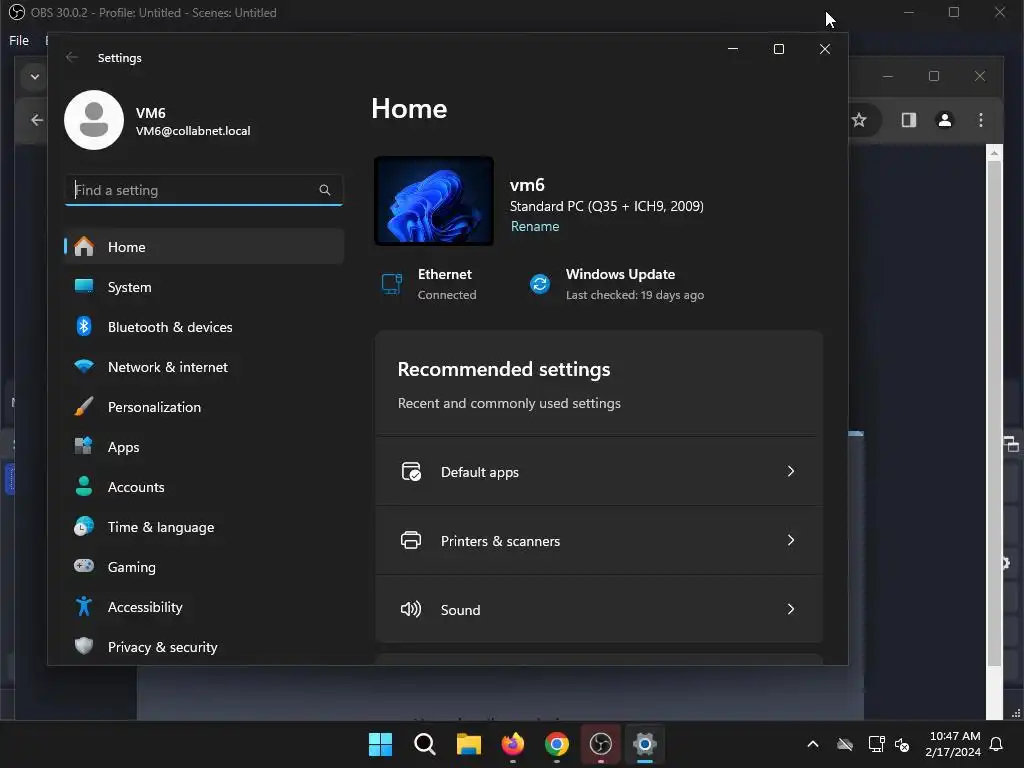Expand Default apps row chevron
The width and height of the screenshot is (1024, 768).
click(791, 472)
